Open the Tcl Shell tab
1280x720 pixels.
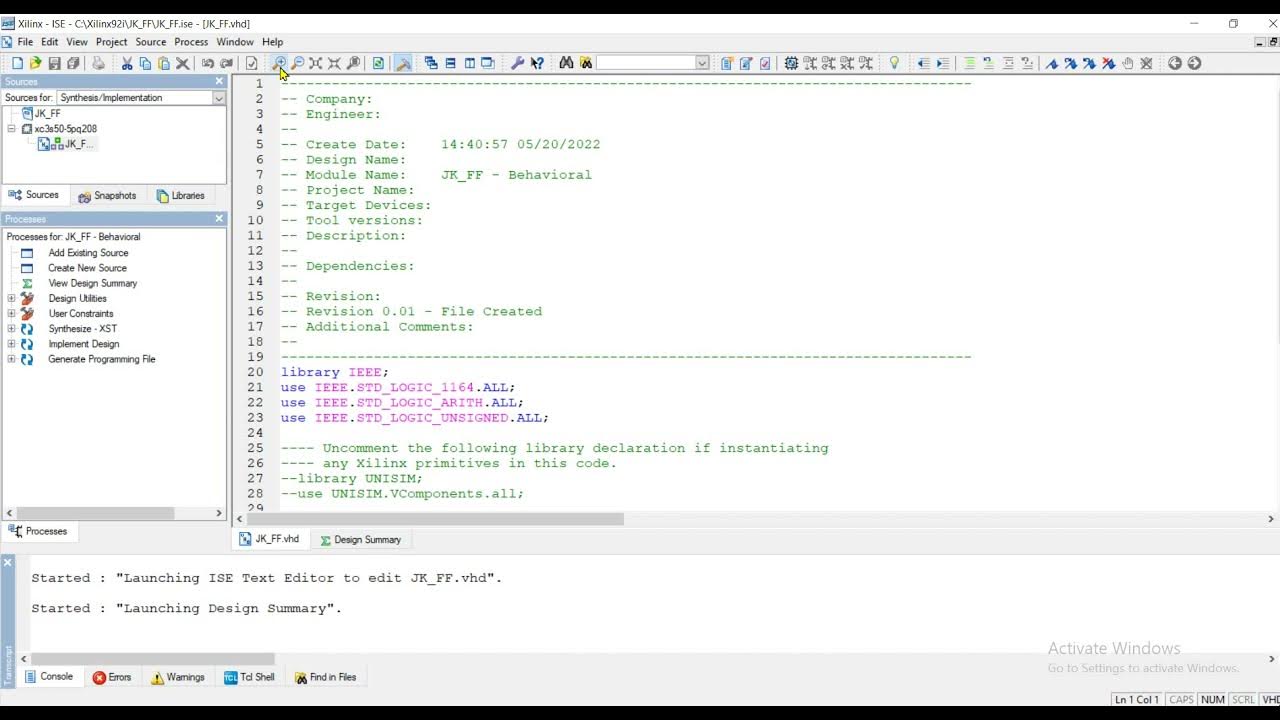click(249, 677)
